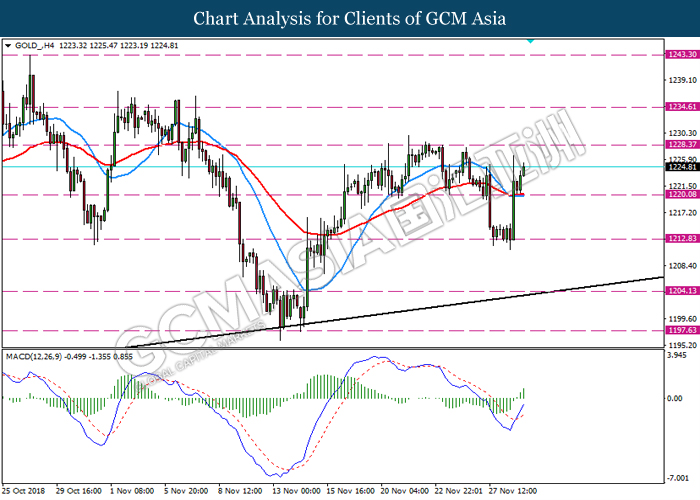This screenshot has width=700, height=500.
Task: Click the 1234.61 price level label
Action: tap(681, 107)
